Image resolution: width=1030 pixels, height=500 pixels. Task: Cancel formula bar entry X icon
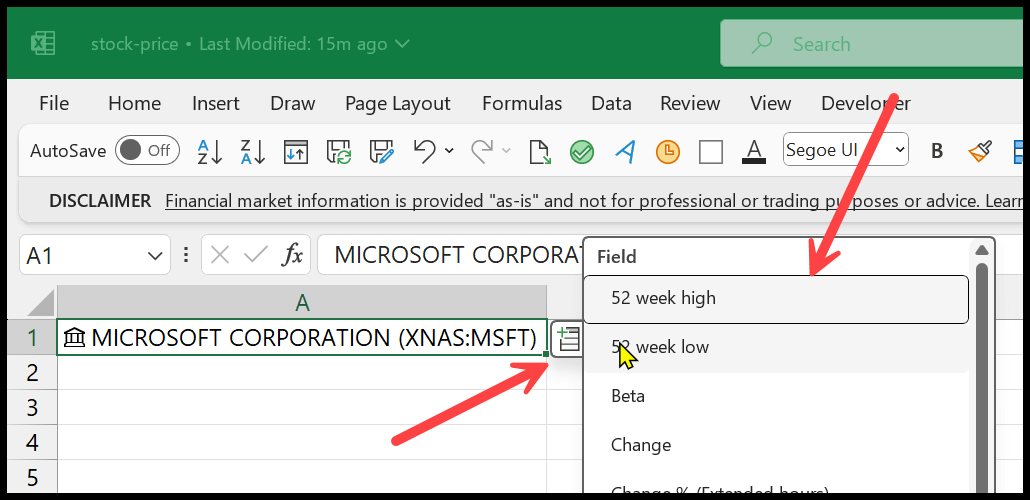coord(219,255)
